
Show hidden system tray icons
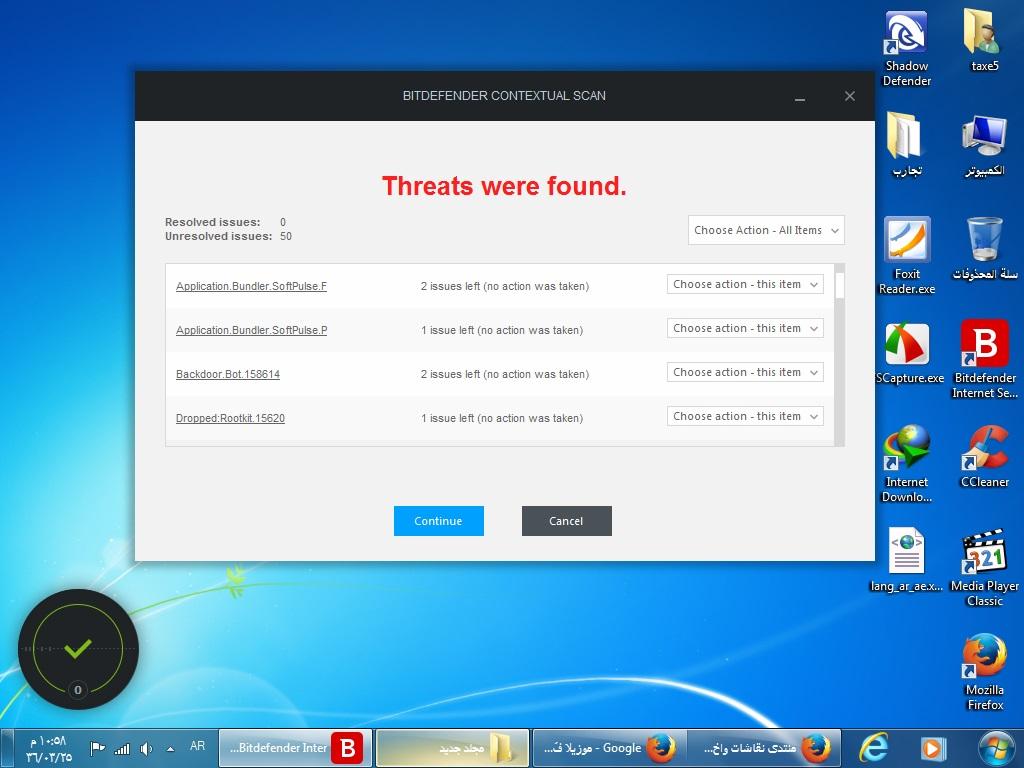point(170,749)
